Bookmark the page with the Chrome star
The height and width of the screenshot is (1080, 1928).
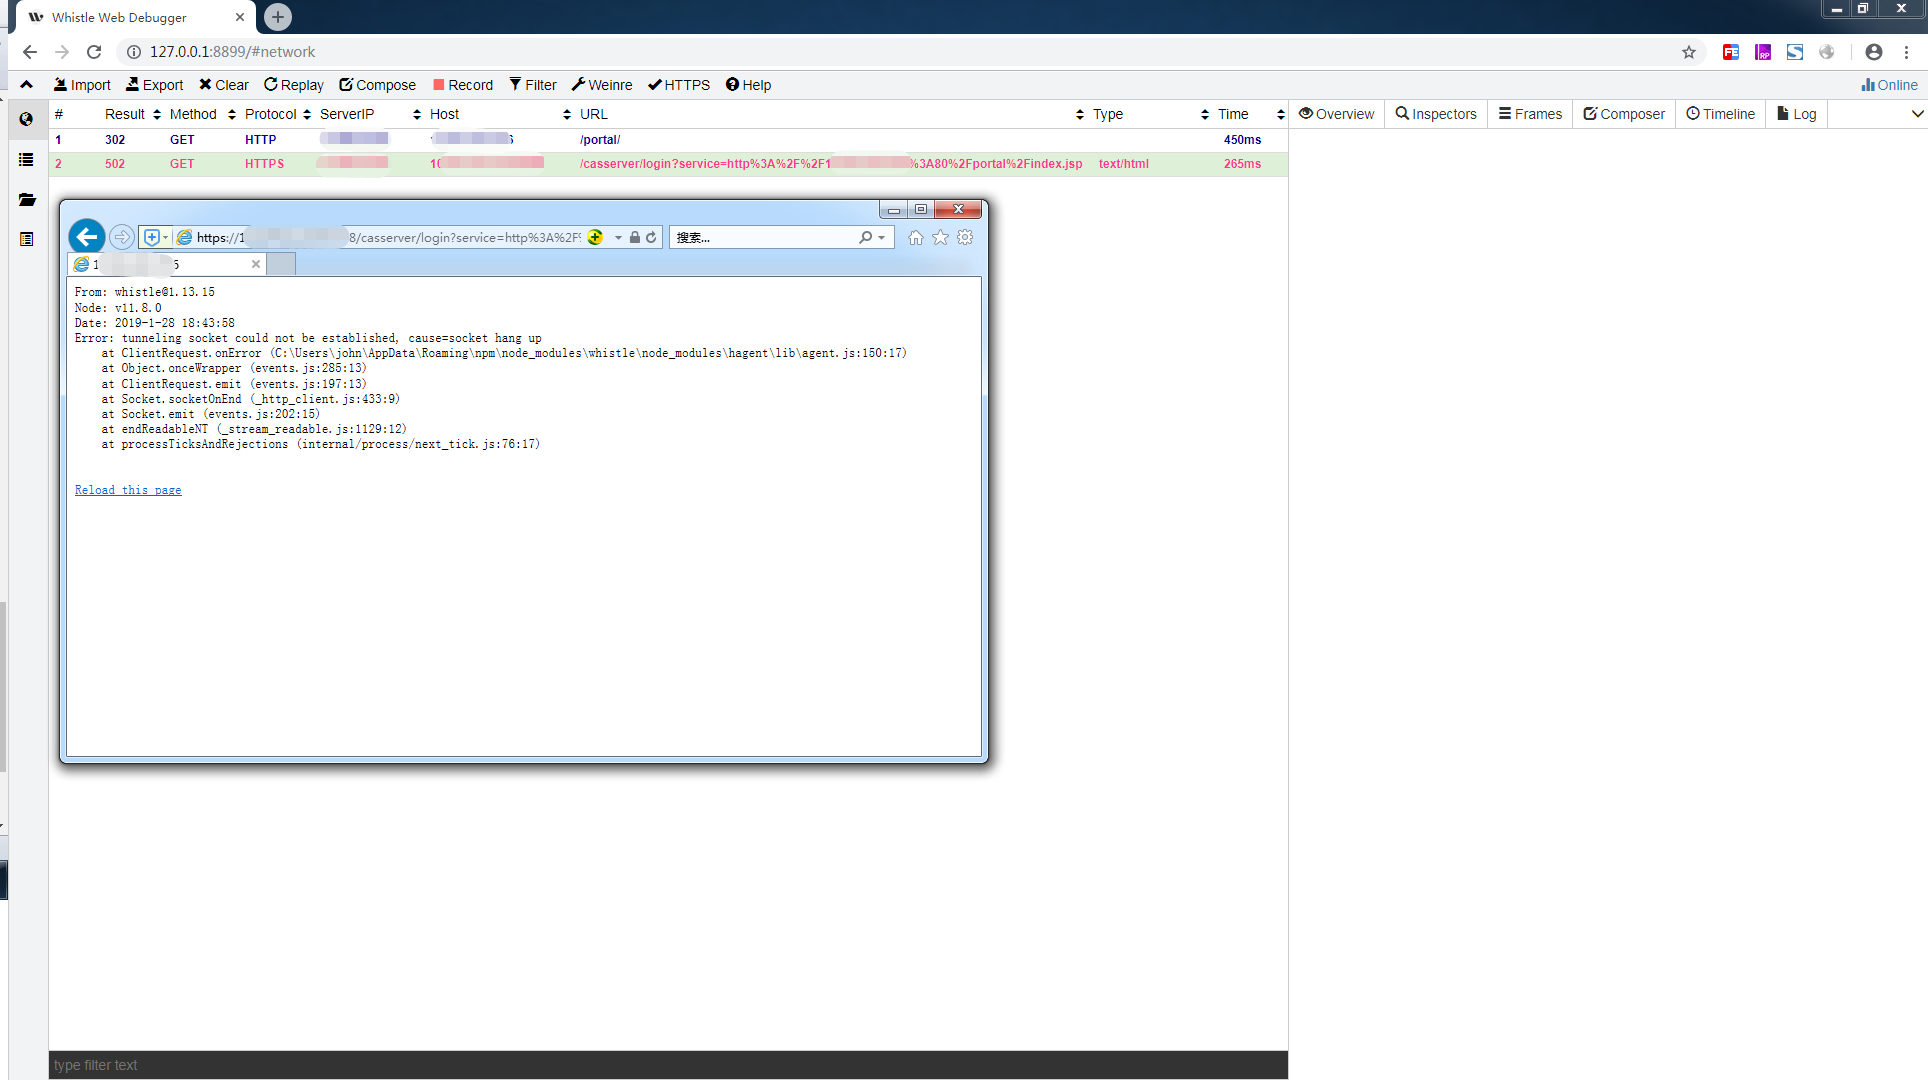tap(1689, 52)
